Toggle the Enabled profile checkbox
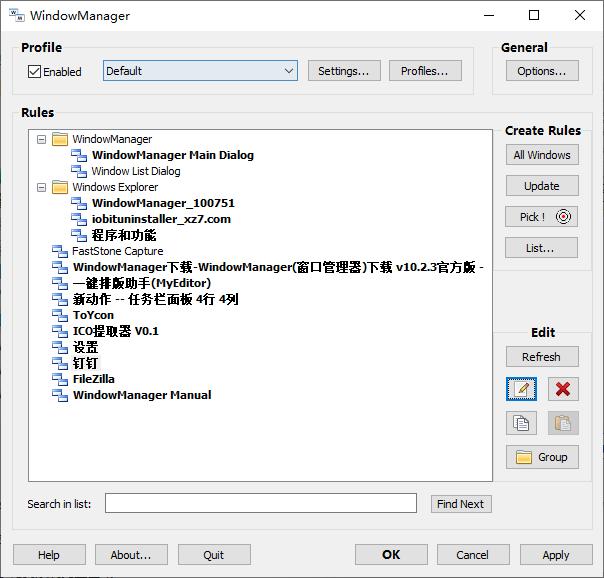This screenshot has height=578, width=604. pyautogui.click(x=34, y=72)
